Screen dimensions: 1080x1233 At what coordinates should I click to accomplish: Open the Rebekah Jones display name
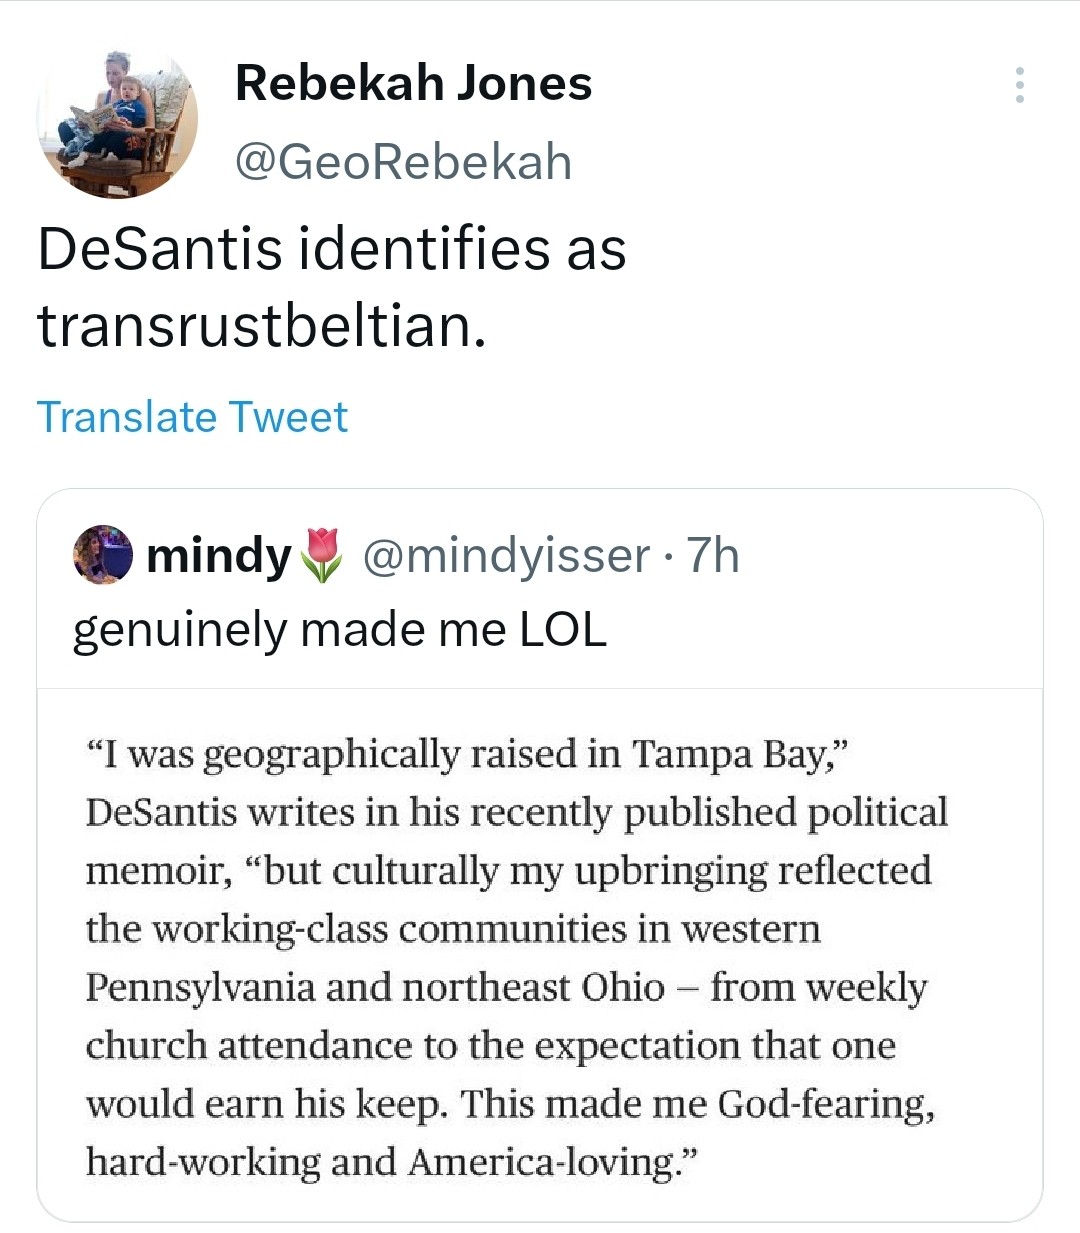pos(413,83)
